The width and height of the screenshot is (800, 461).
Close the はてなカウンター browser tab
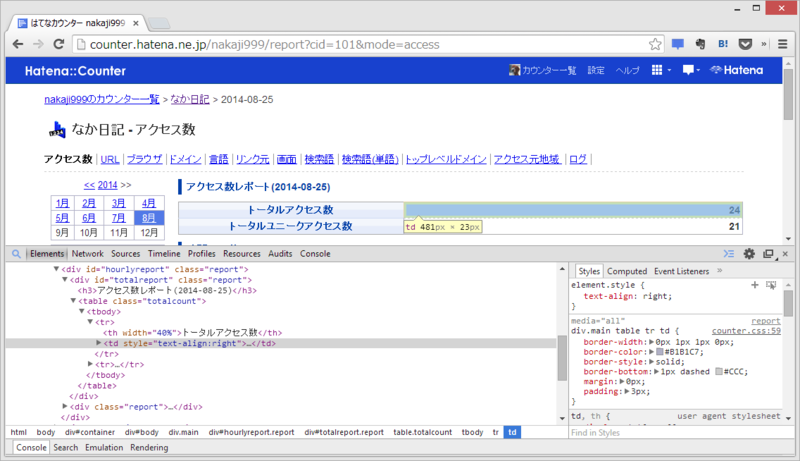pos(136,23)
